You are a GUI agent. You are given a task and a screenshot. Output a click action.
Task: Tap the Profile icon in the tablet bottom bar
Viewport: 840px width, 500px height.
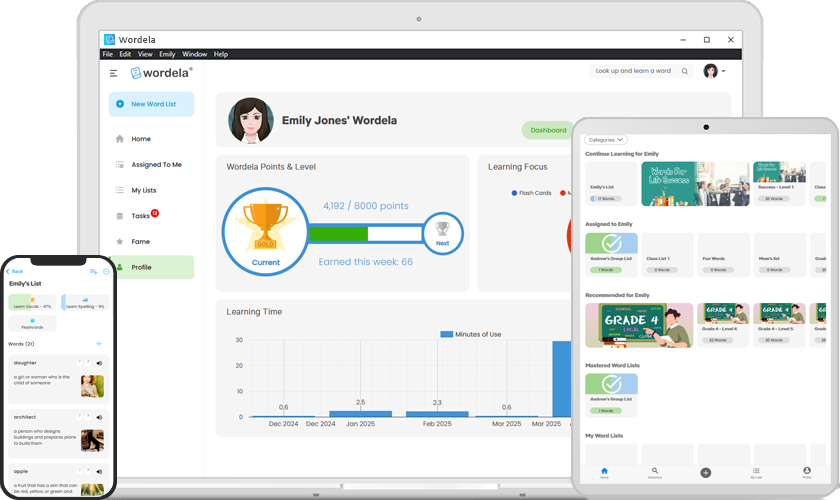pyautogui.click(x=807, y=472)
